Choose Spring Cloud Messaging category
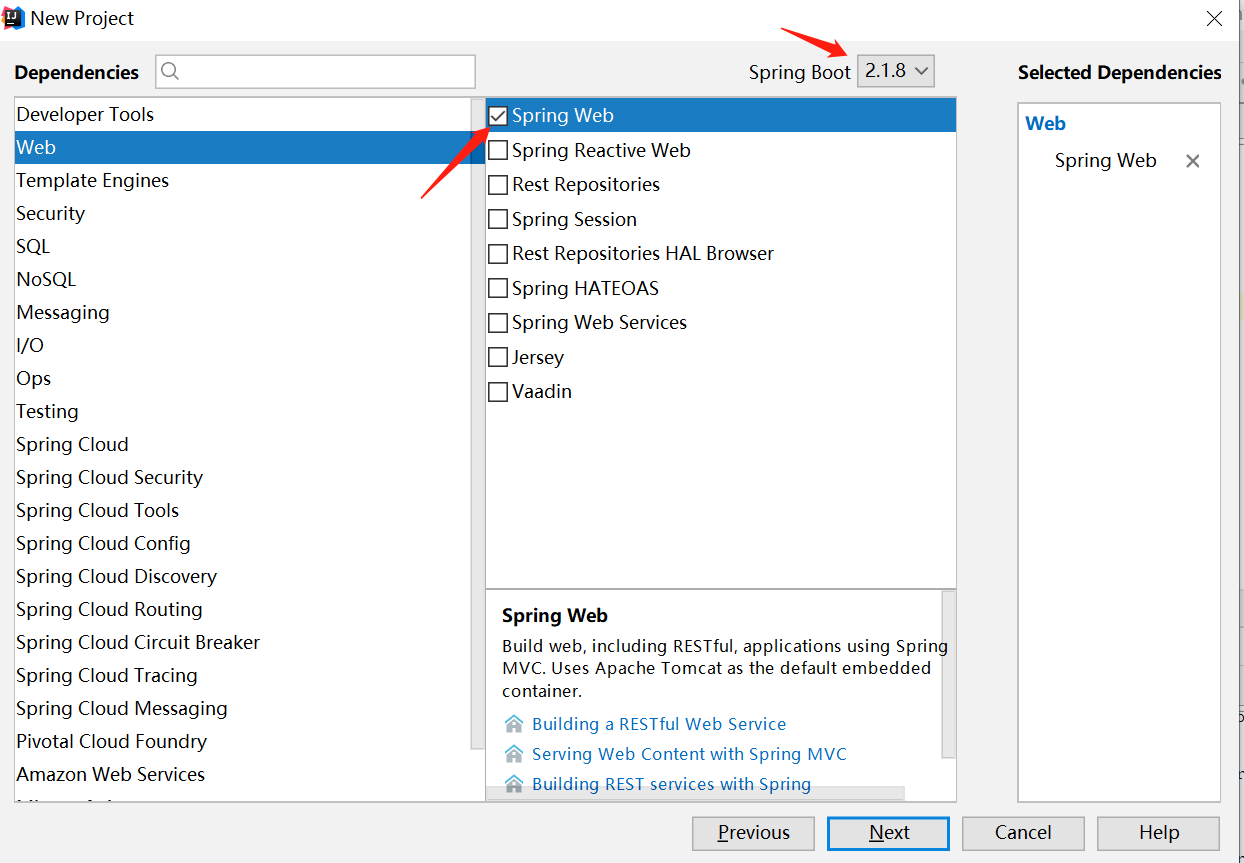 (x=243, y=708)
